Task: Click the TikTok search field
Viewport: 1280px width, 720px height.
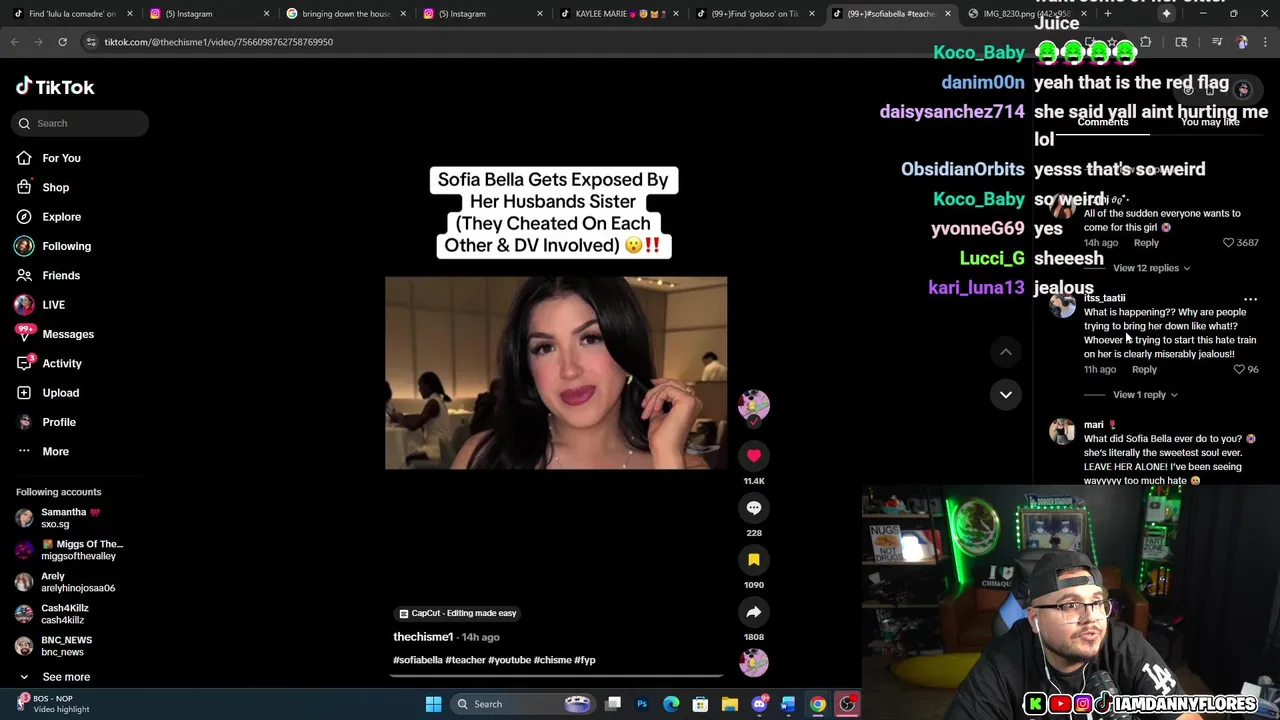Action: pyautogui.click(x=82, y=123)
